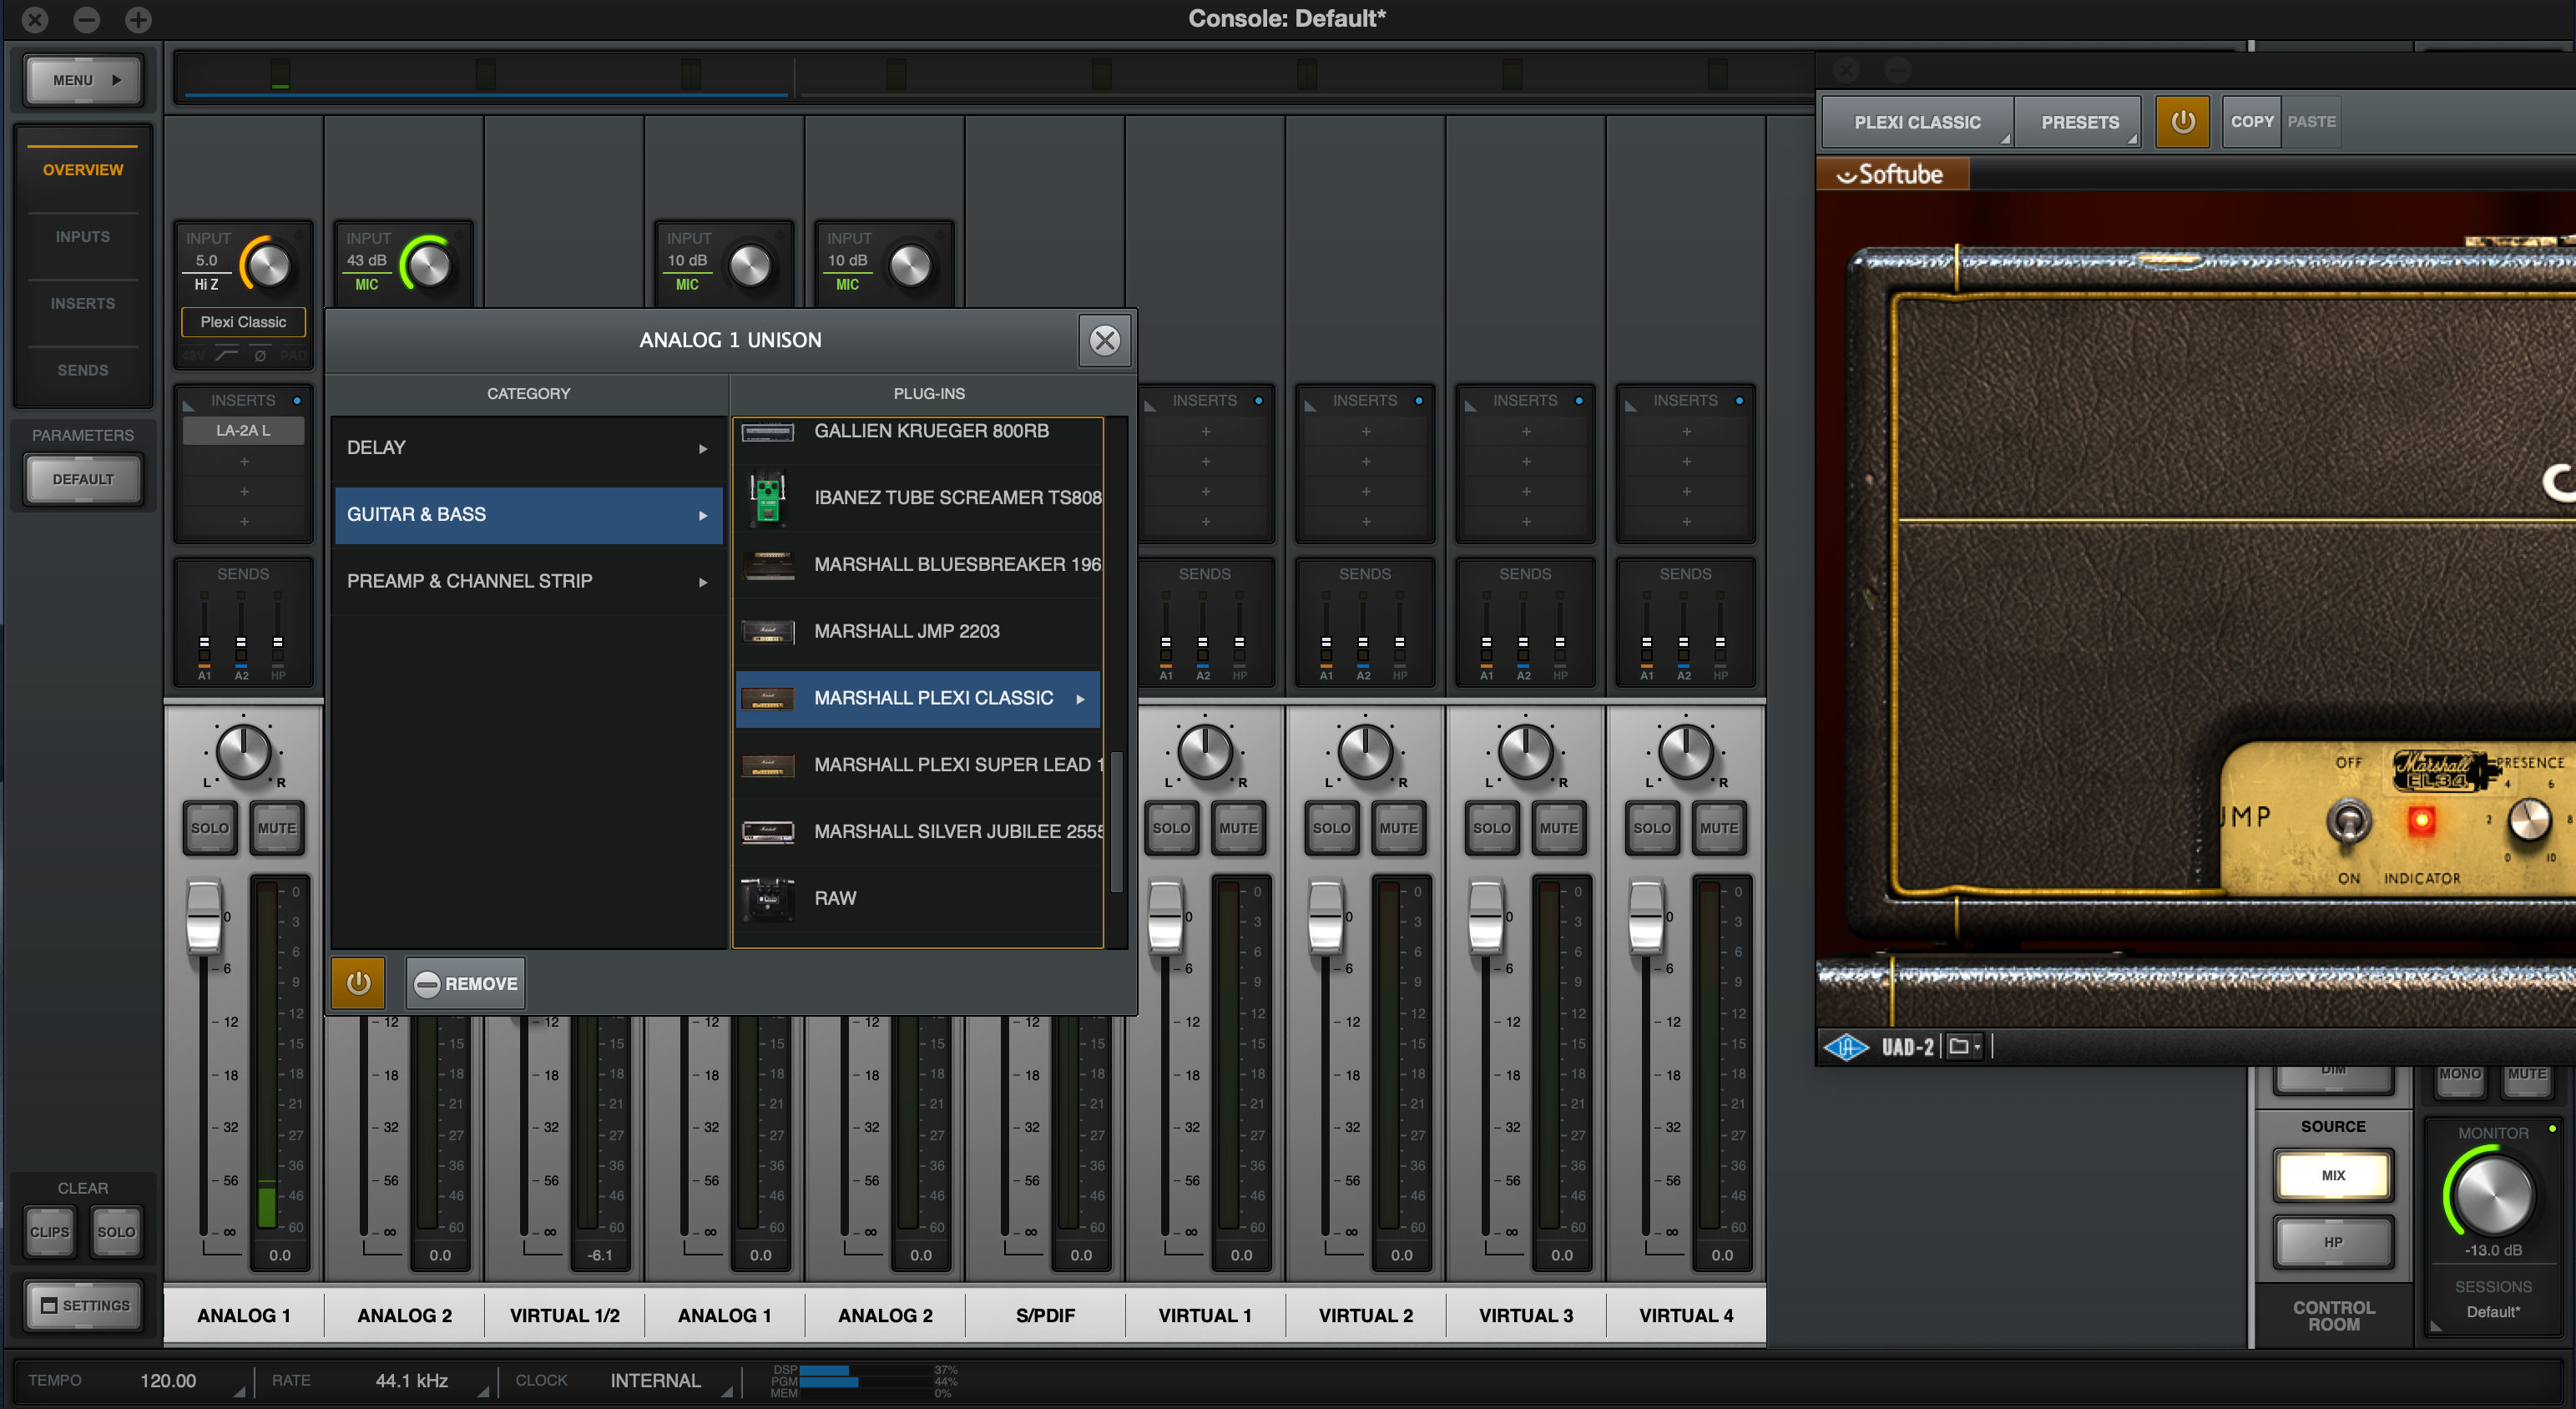This screenshot has height=1409, width=2576.
Task: Switch to INPUTS view in sidebar
Action: (83, 237)
